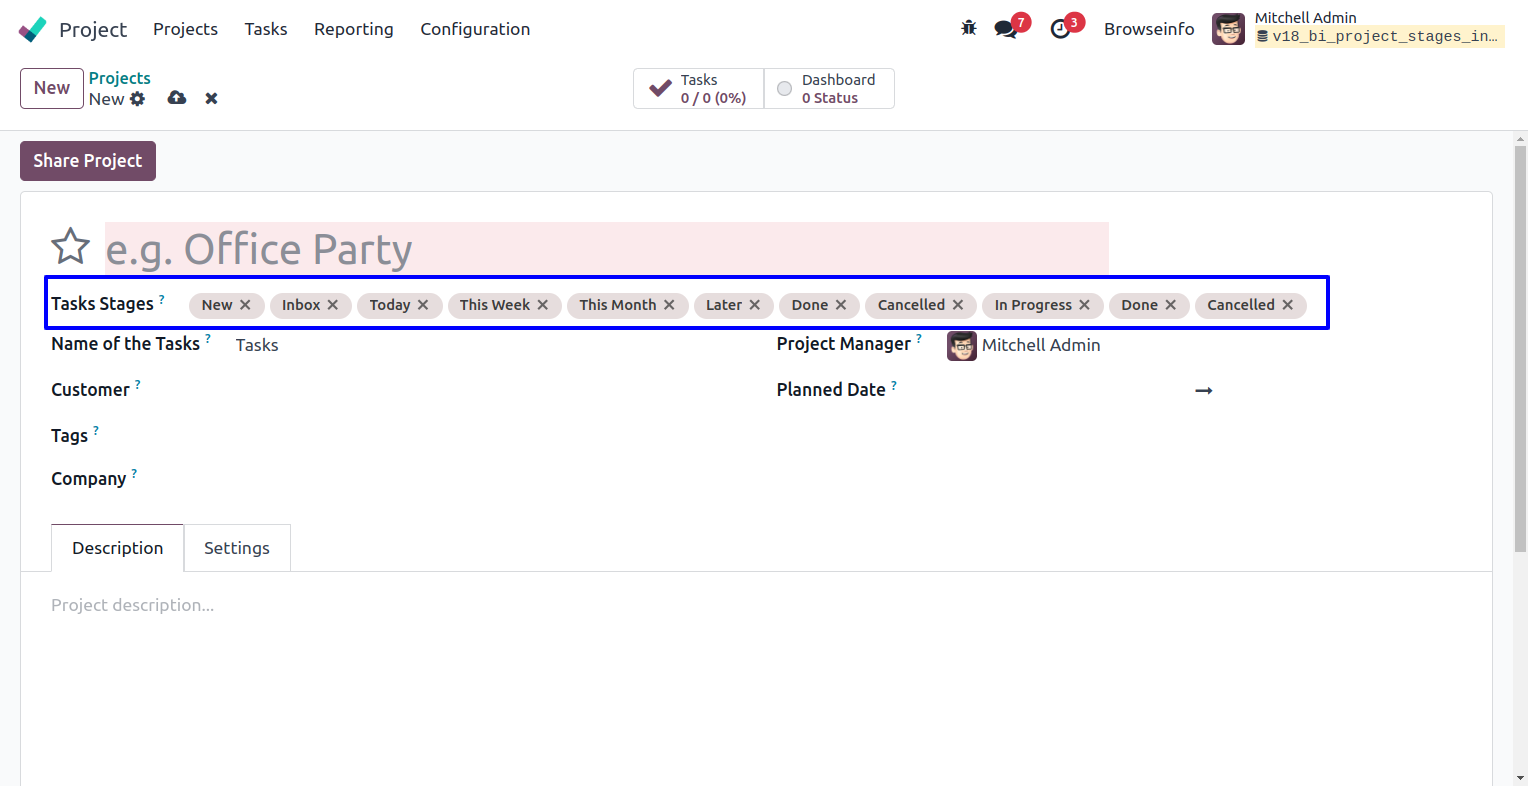Click the Share Project button
The image size is (1528, 786).
click(88, 161)
